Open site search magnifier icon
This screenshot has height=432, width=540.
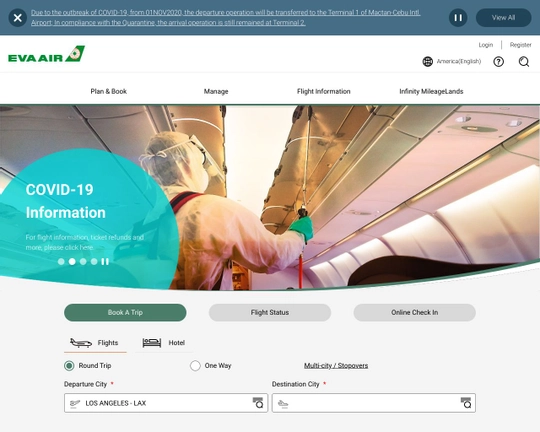524,62
